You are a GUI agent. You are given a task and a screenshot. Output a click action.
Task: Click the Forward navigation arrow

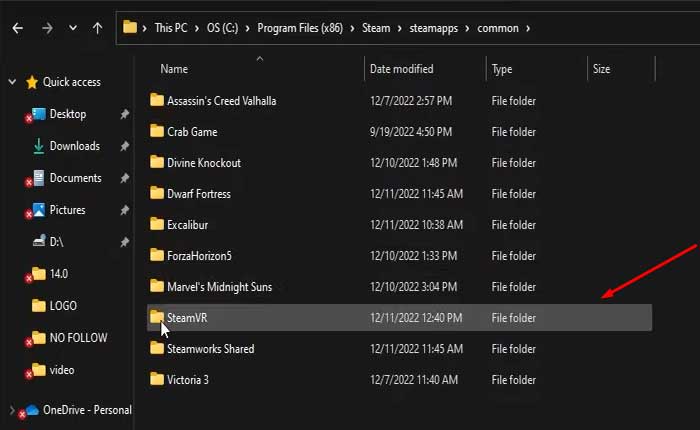pyautogui.click(x=45, y=28)
